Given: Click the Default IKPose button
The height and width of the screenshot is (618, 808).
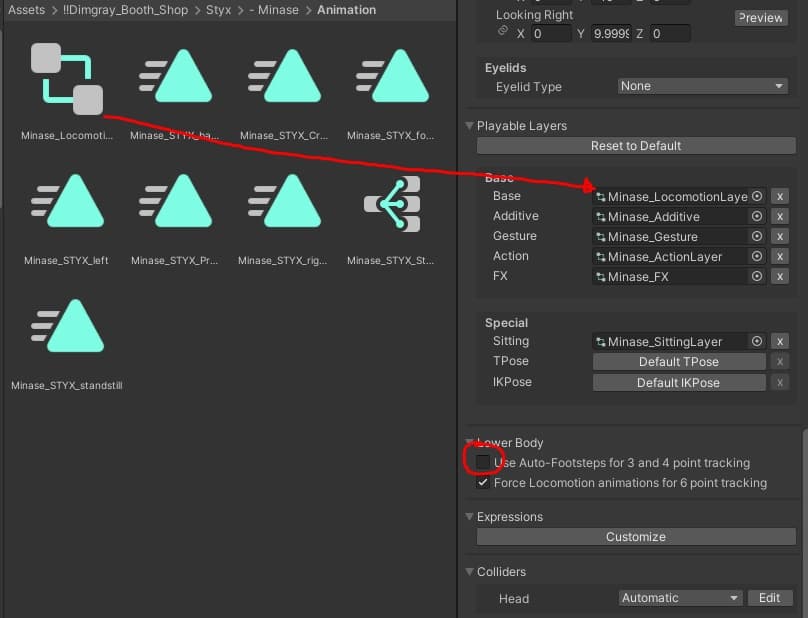Looking at the screenshot, I should tap(679, 383).
